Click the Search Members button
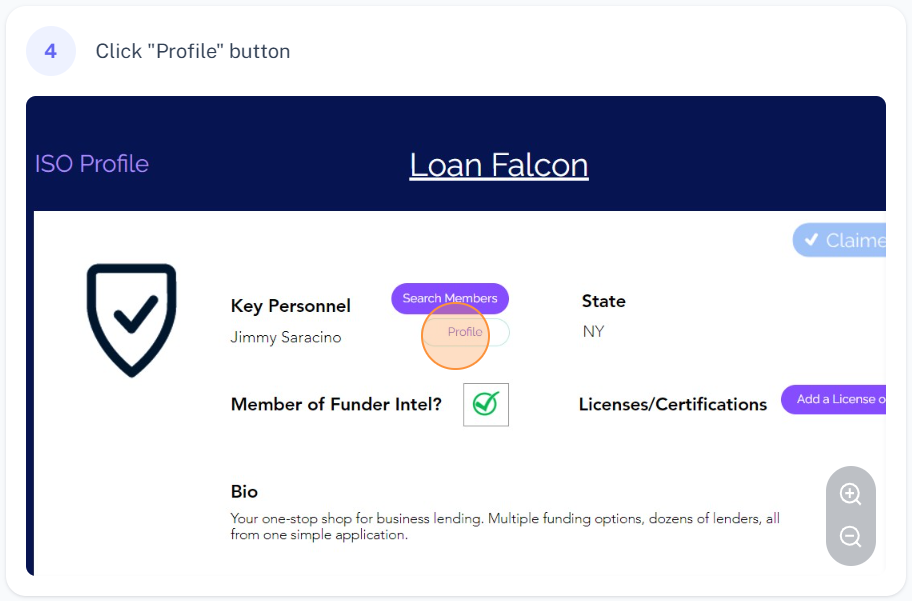The width and height of the screenshot is (912, 601). coord(450,298)
